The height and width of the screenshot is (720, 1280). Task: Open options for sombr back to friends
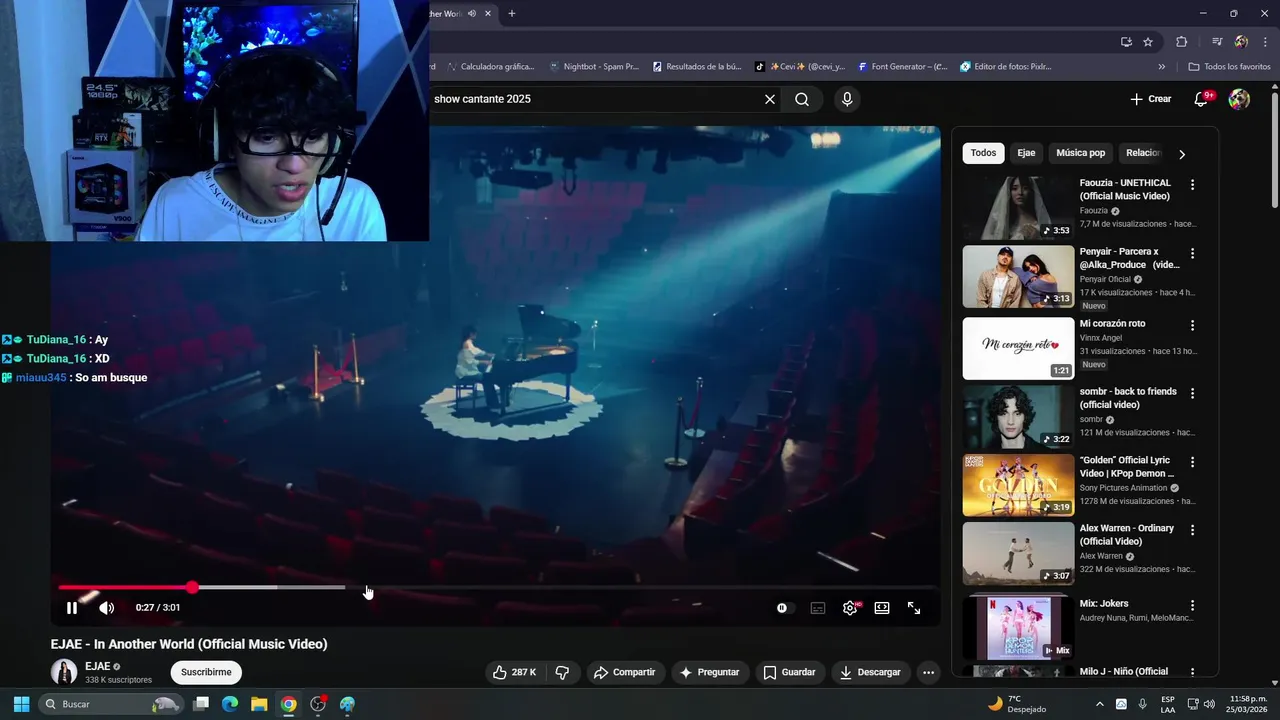(1192, 393)
